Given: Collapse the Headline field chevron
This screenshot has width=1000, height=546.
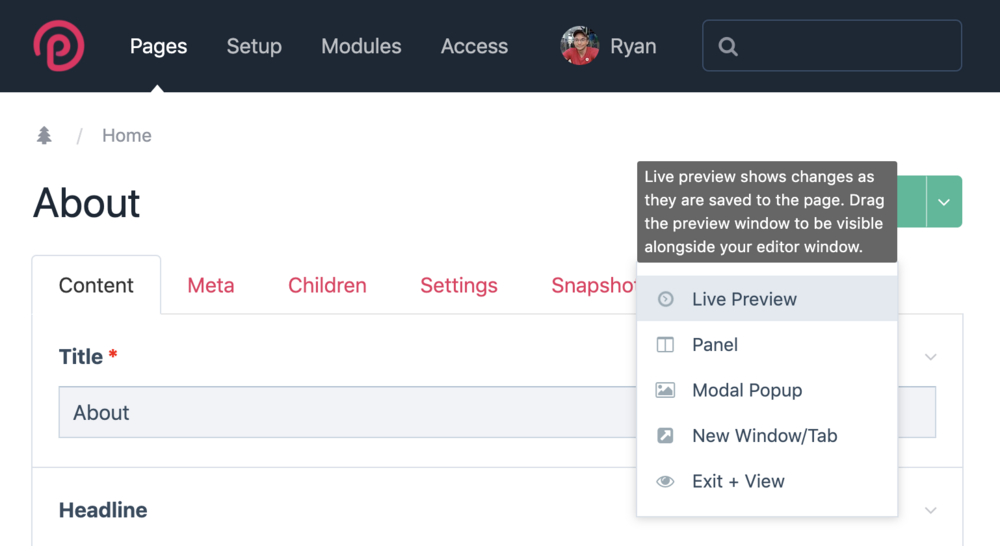Looking at the screenshot, I should [x=931, y=510].
